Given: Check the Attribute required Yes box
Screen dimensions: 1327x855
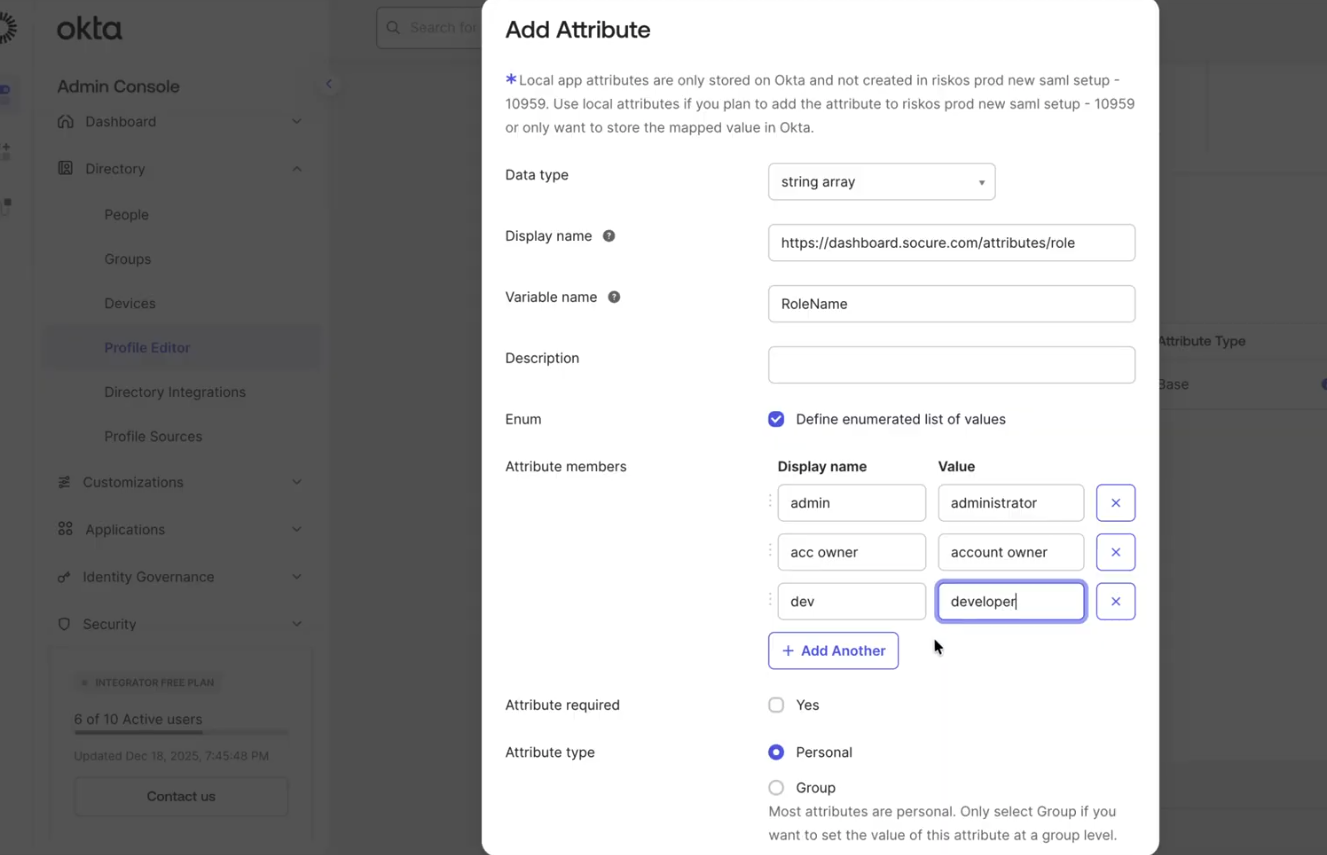Looking at the screenshot, I should 776,705.
